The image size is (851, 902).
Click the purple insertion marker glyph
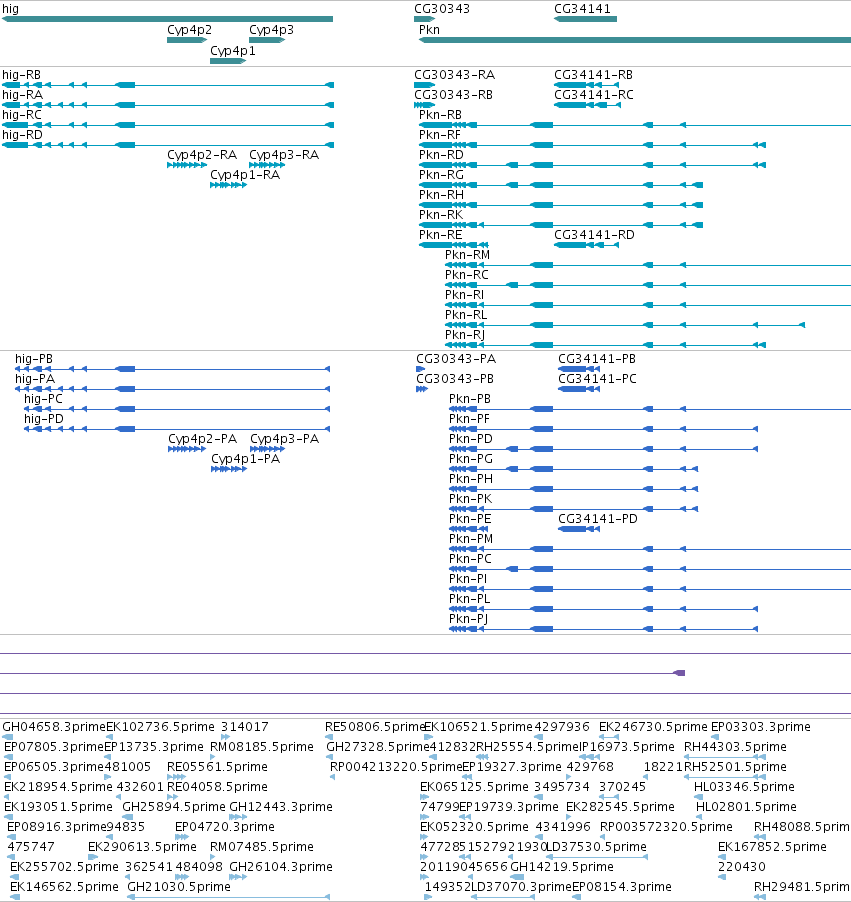(x=680, y=673)
